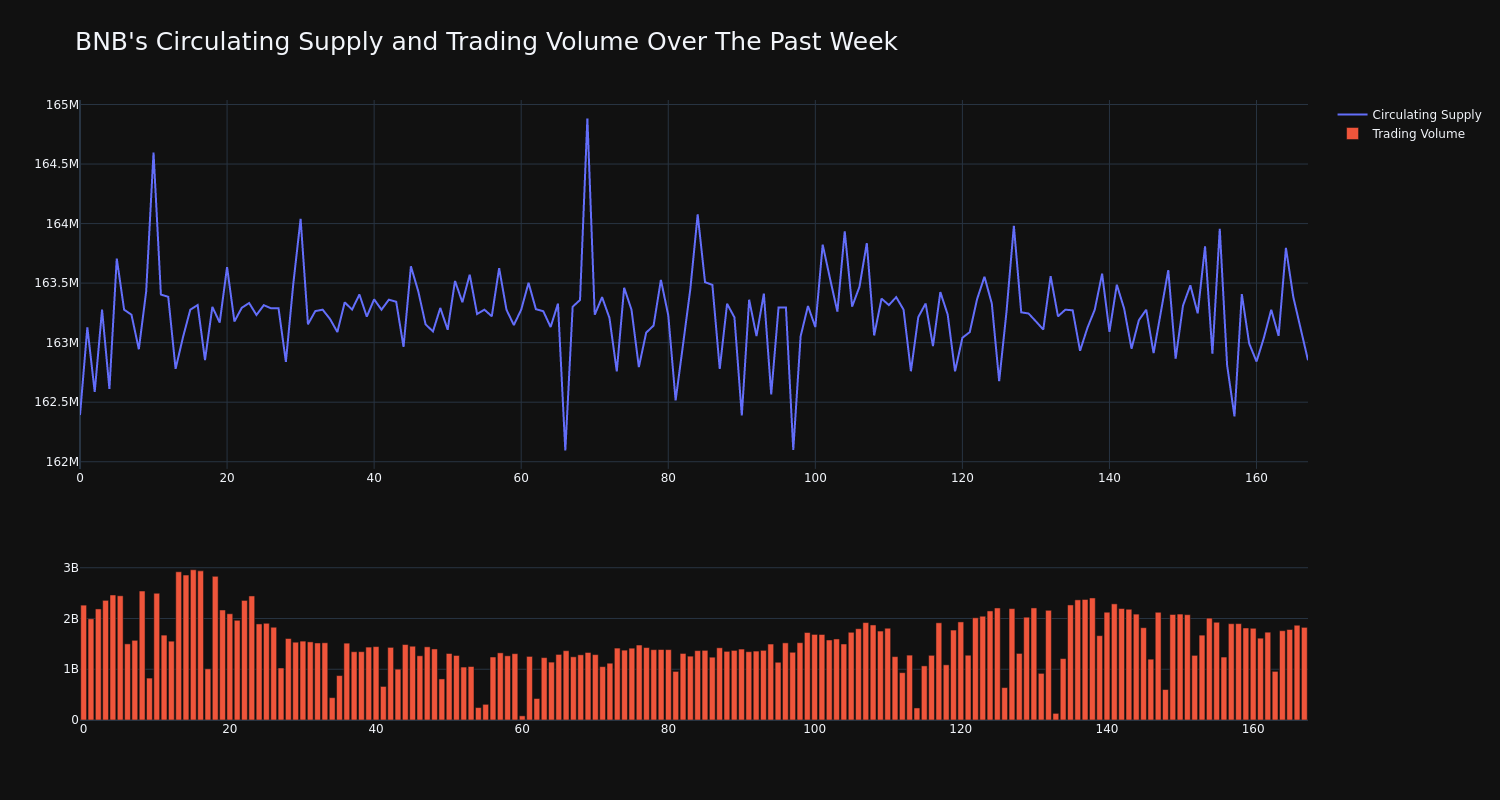
Task: Click x-axis label 80 on supply chart
Action: 668,478
